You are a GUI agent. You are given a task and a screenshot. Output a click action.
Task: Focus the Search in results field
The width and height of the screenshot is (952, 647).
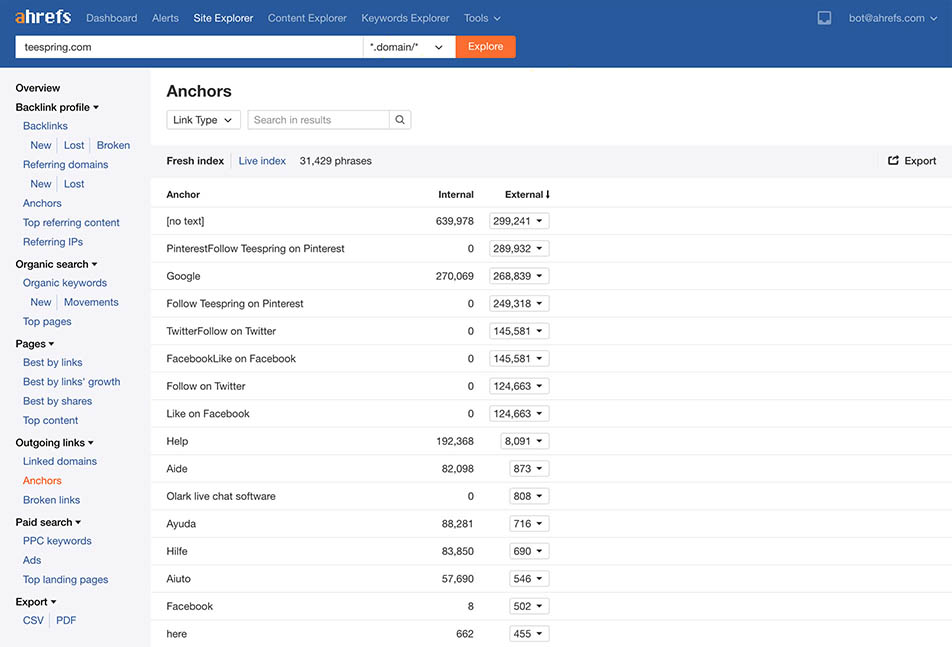tap(318, 120)
